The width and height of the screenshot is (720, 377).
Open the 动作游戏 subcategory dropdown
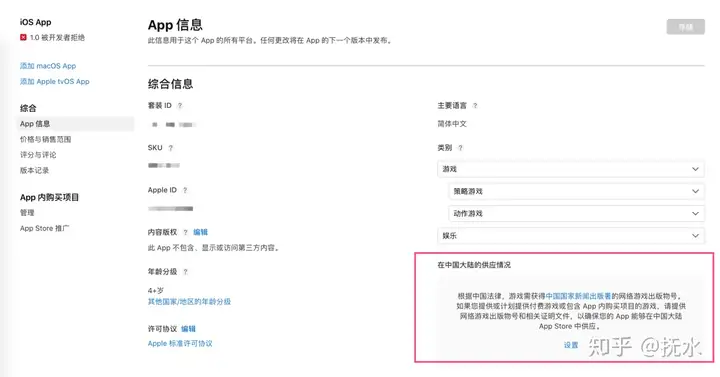tap(576, 214)
